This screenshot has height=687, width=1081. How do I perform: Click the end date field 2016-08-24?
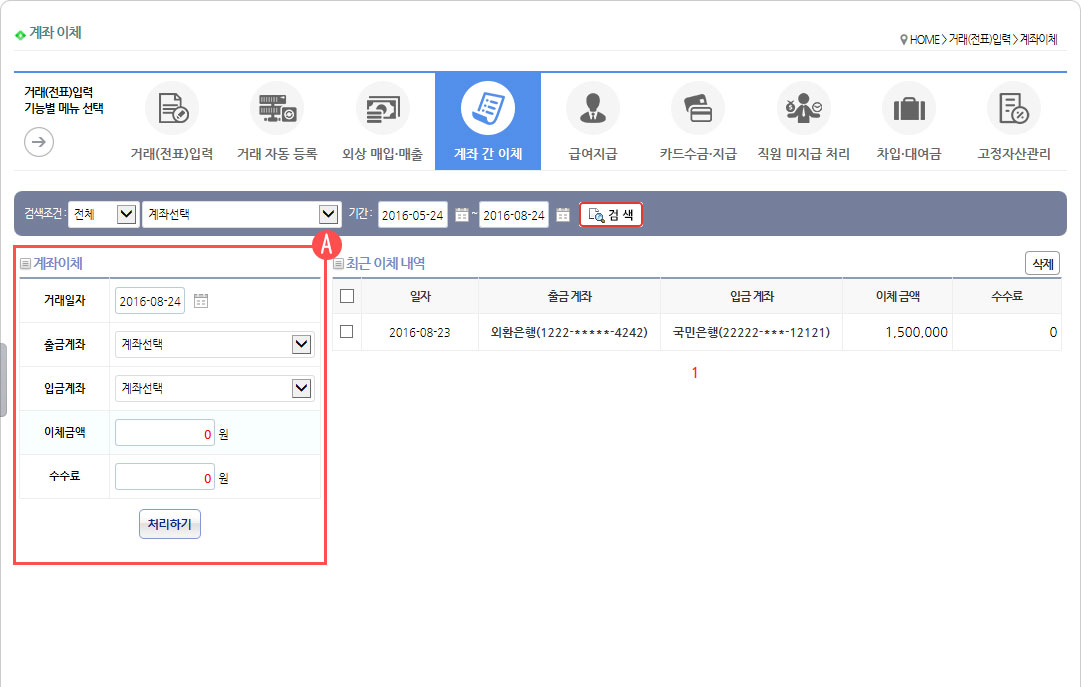[x=514, y=215]
